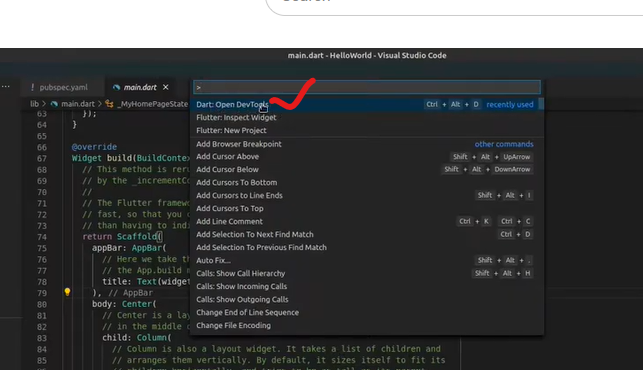Click the exclamation icon on pubspec.yaml tab
The height and width of the screenshot is (370, 643).
tap(32, 87)
